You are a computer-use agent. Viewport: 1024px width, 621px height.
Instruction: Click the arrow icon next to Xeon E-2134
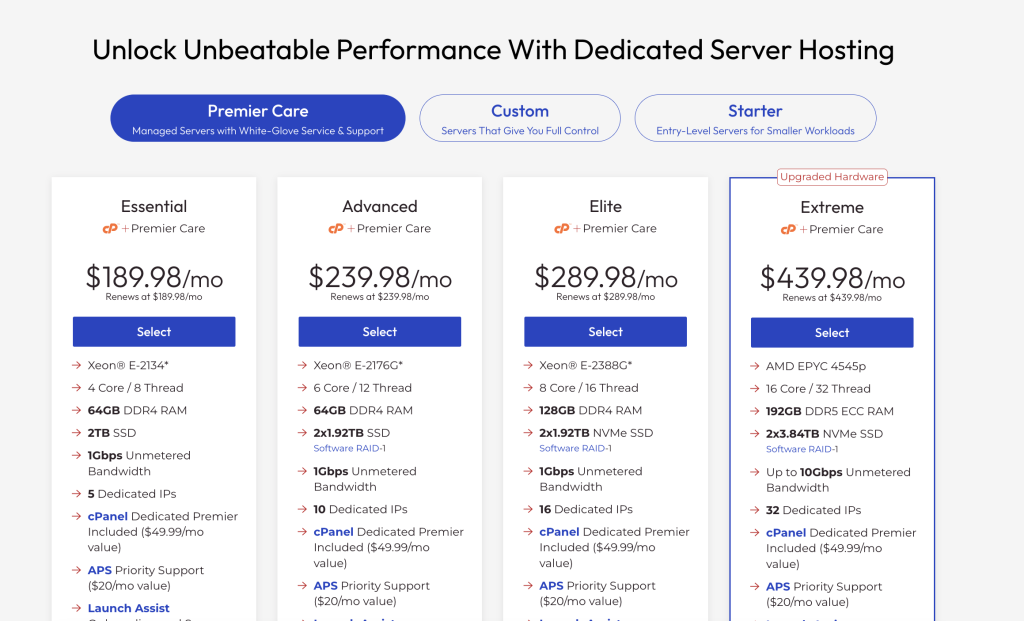tap(78, 366)
